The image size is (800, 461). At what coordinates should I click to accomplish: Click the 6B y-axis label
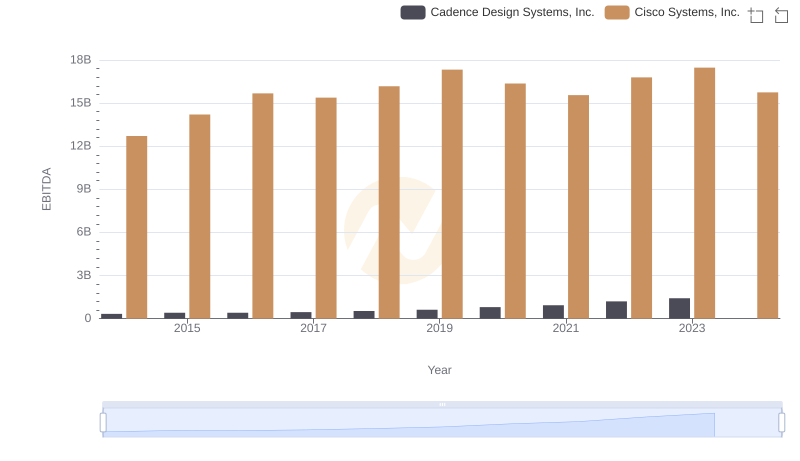(x=84, y=232)
